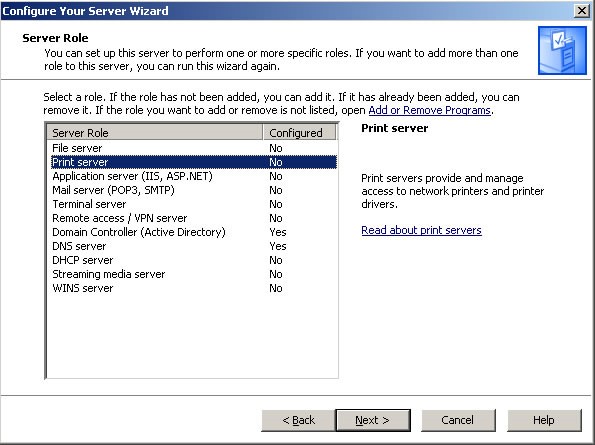Go to the Back page
The image size is (595, 445).
298,420
